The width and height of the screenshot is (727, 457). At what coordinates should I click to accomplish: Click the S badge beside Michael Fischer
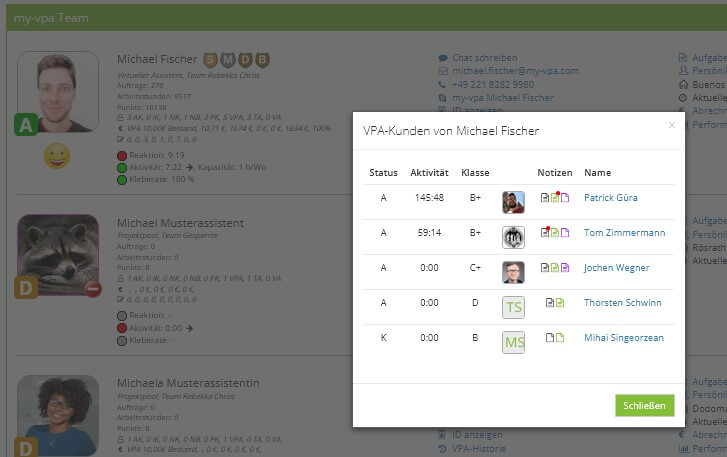210,59
